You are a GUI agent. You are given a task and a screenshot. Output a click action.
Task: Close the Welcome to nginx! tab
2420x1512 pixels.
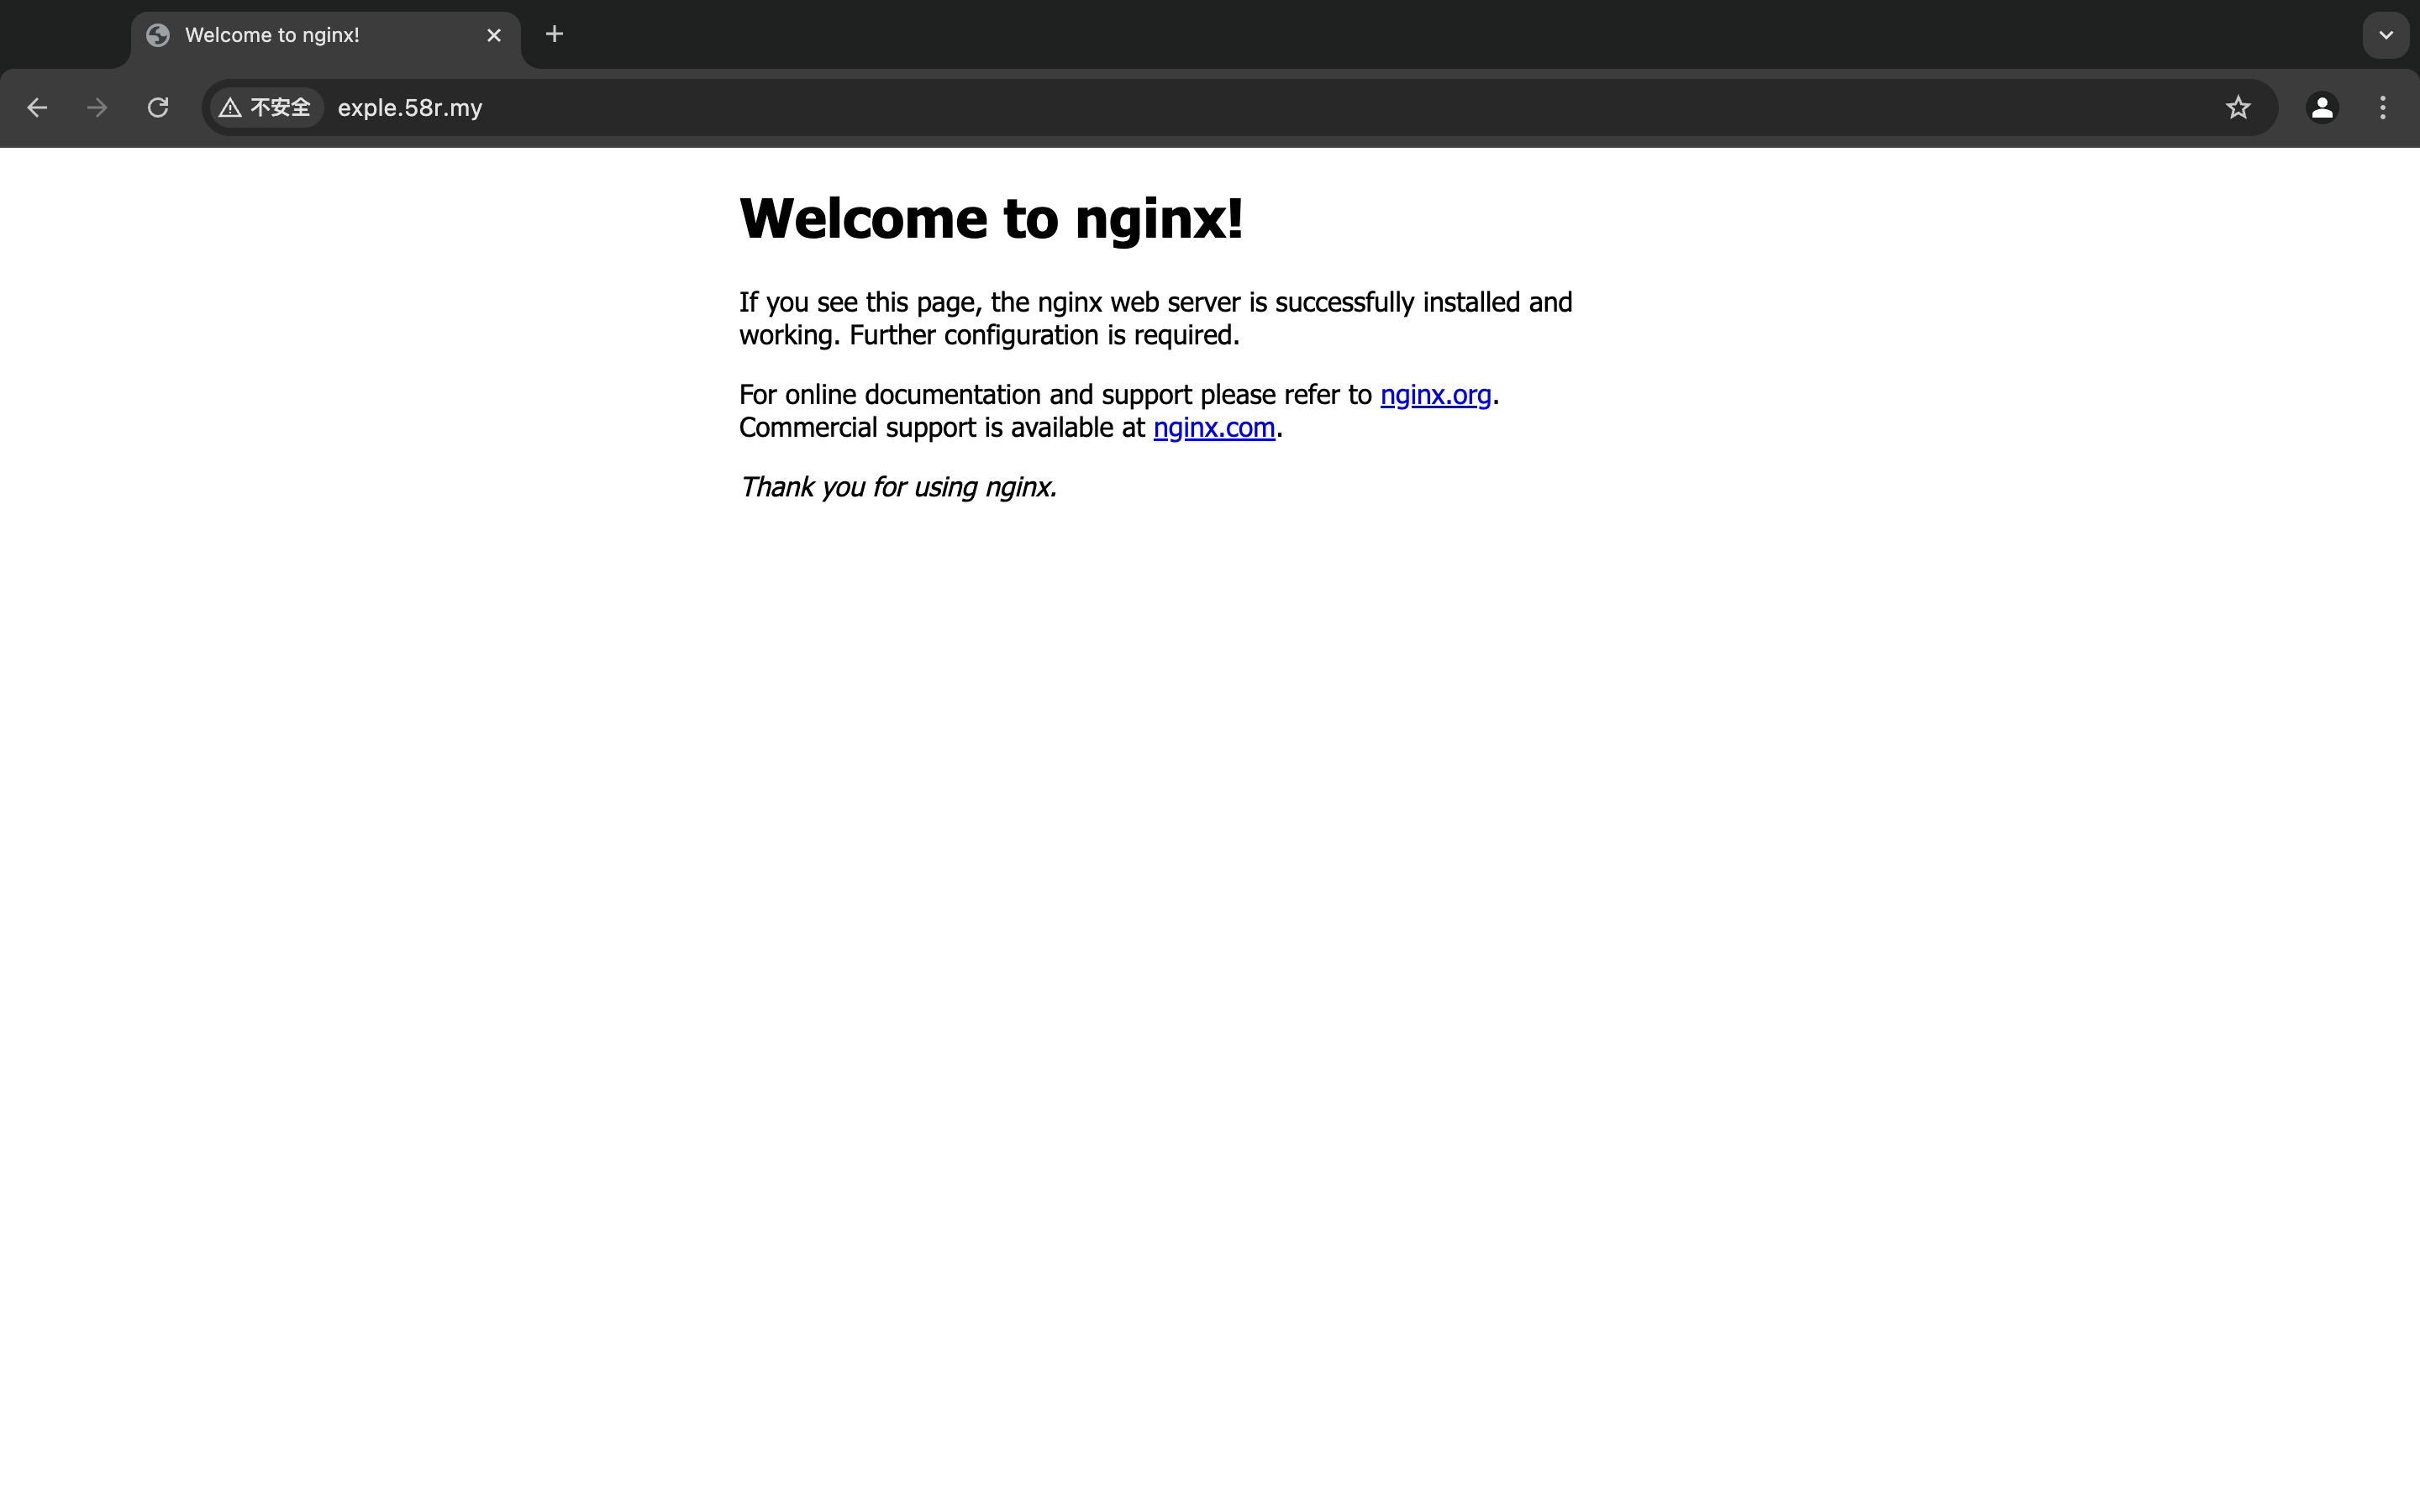494,36
